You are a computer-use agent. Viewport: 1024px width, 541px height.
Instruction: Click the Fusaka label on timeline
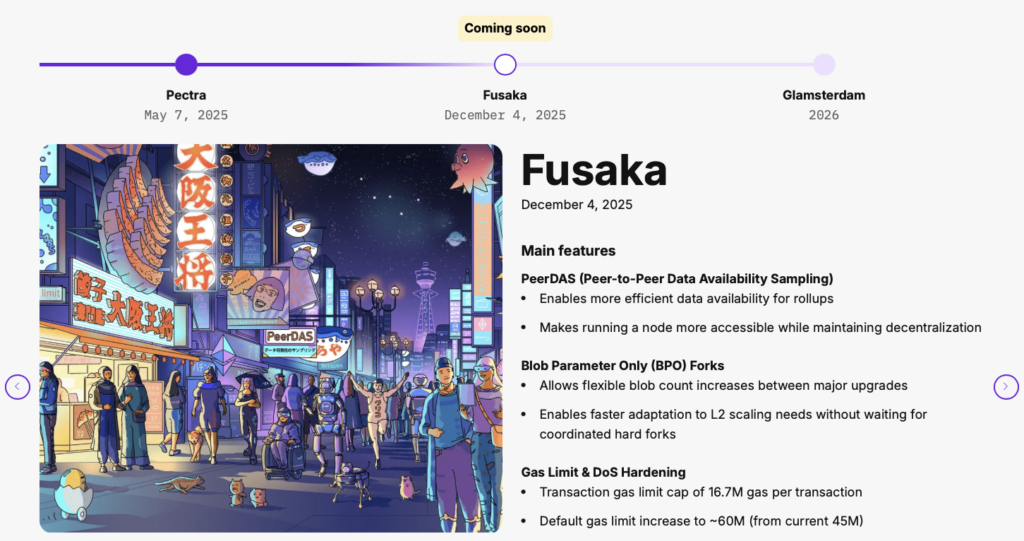pos(505,95)
